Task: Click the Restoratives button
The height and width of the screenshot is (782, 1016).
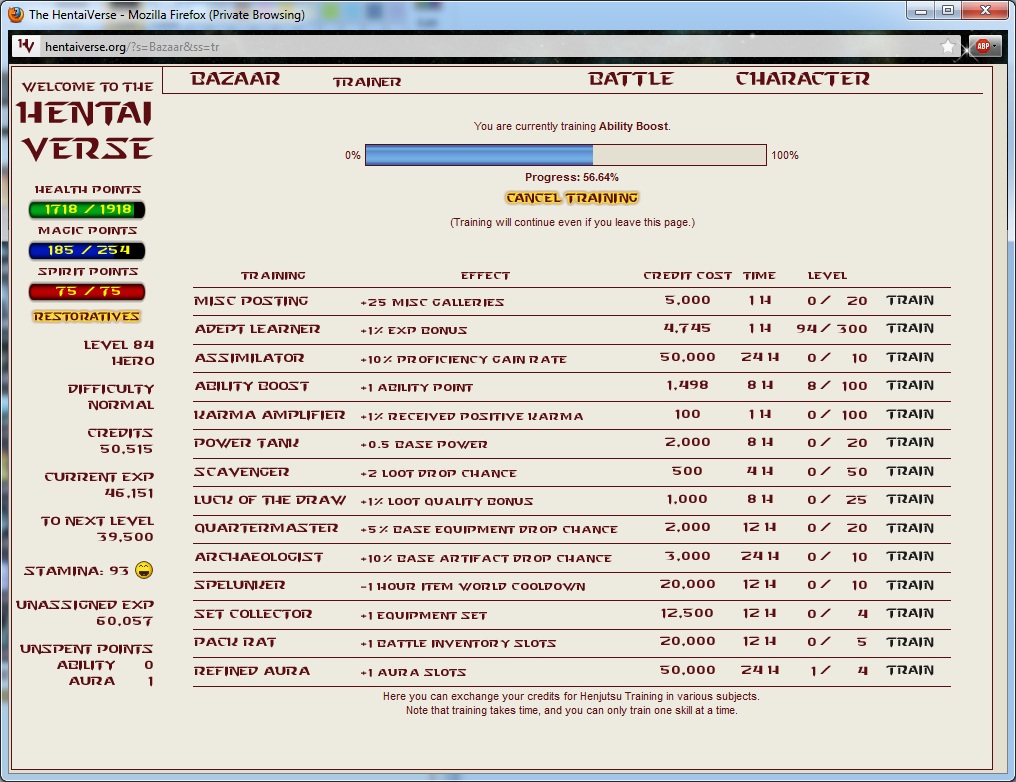Action: coord(87,316)
